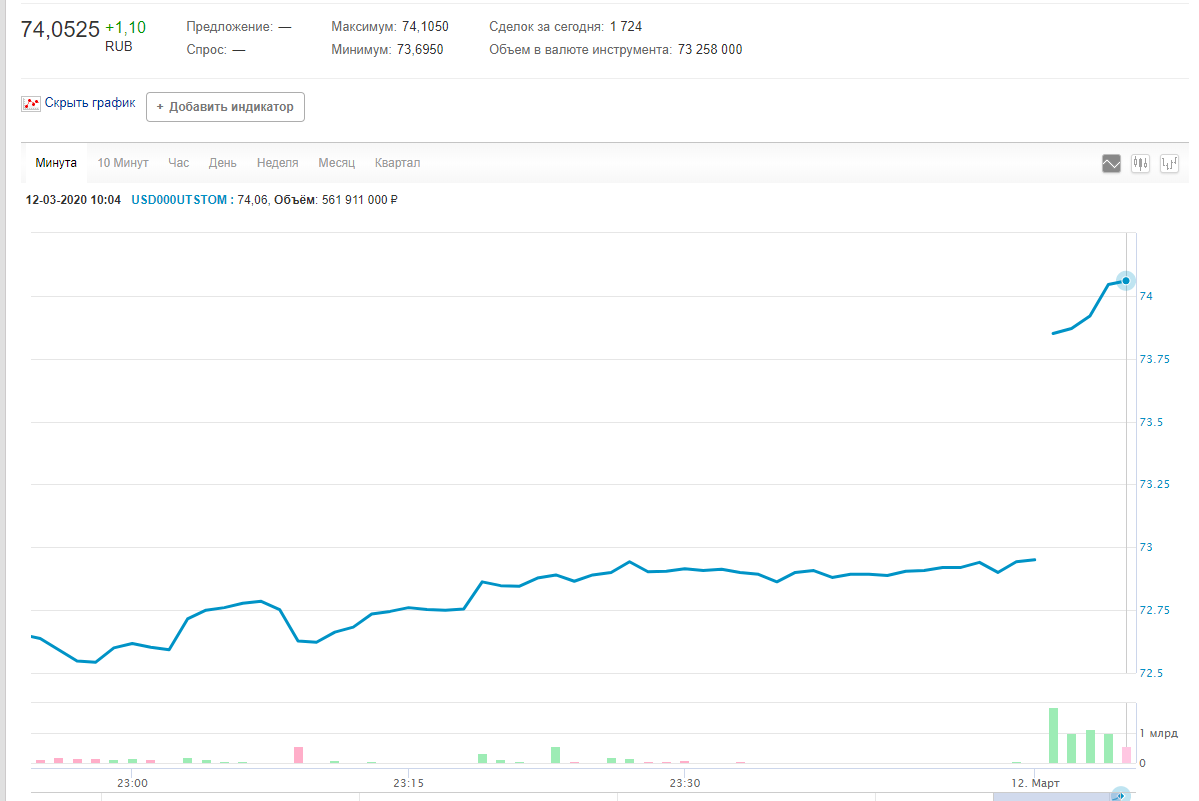This screenshot has width=1199, height=801.
Task: Click the current price 74,0525
Action: click(x=60, y=29)
